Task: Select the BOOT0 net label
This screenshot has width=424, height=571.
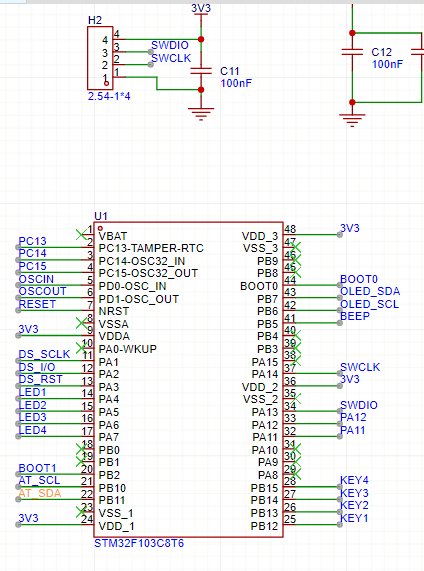Action: (359, 279)
